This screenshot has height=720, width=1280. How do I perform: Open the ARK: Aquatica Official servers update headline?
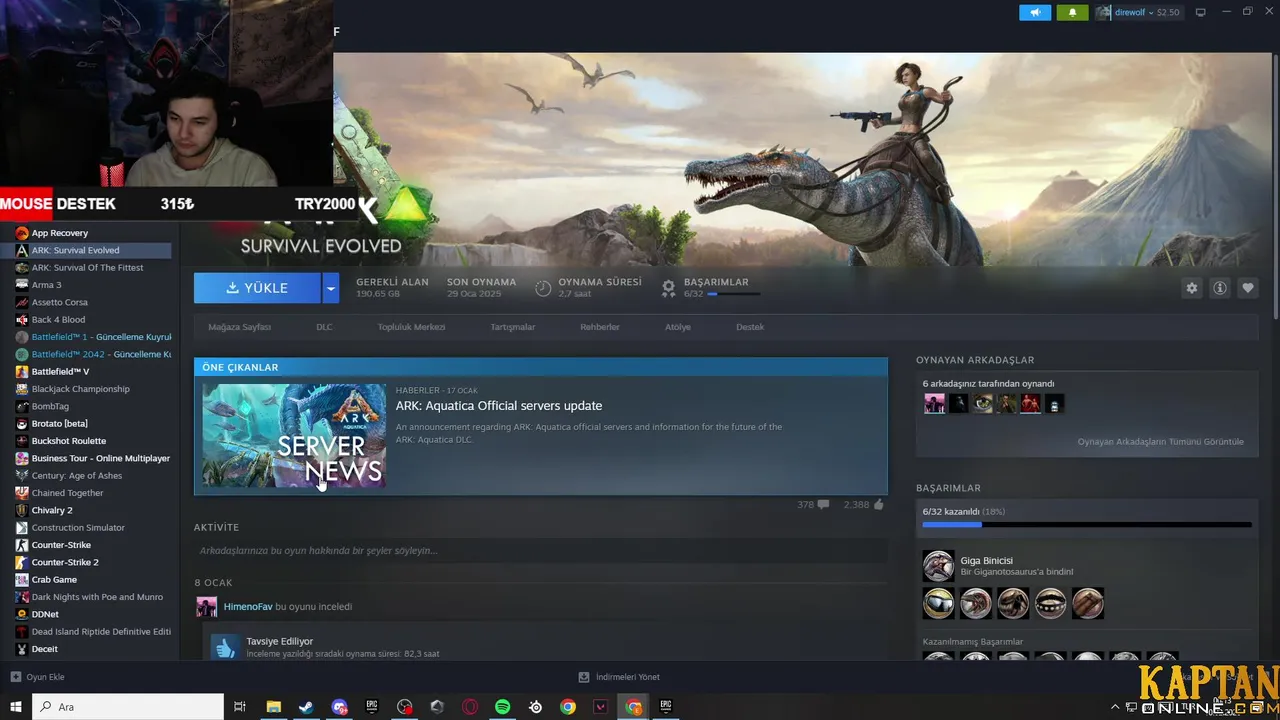coord(498,406)
